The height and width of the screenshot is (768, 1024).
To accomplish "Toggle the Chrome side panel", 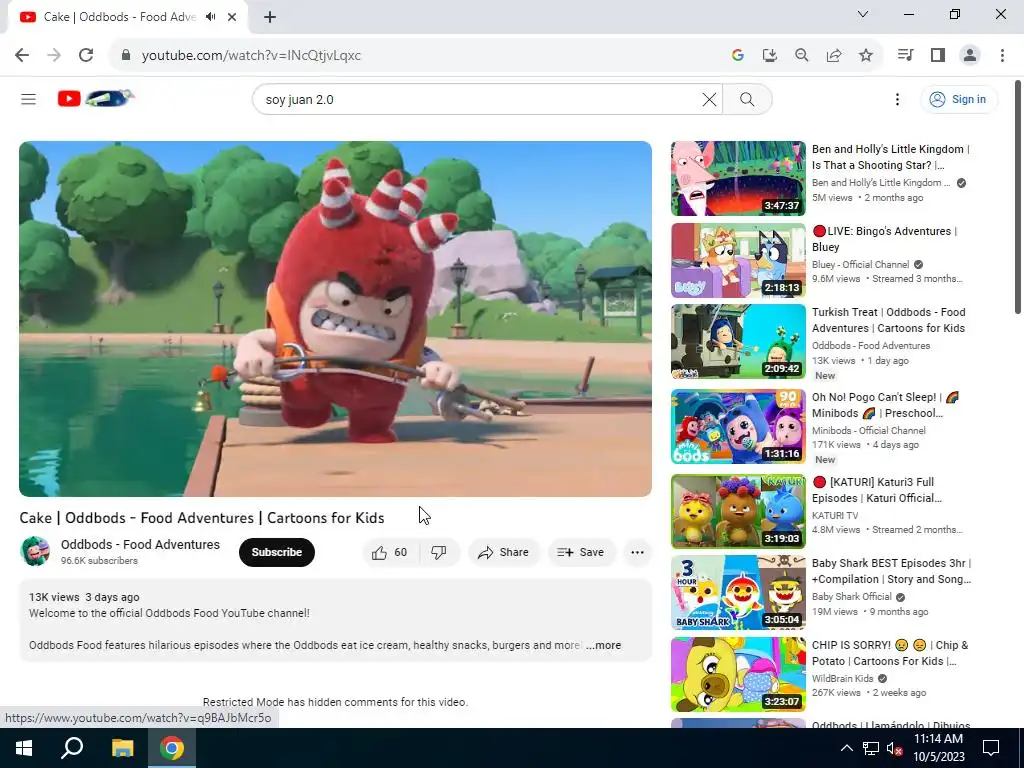I will tap(938, 56).
